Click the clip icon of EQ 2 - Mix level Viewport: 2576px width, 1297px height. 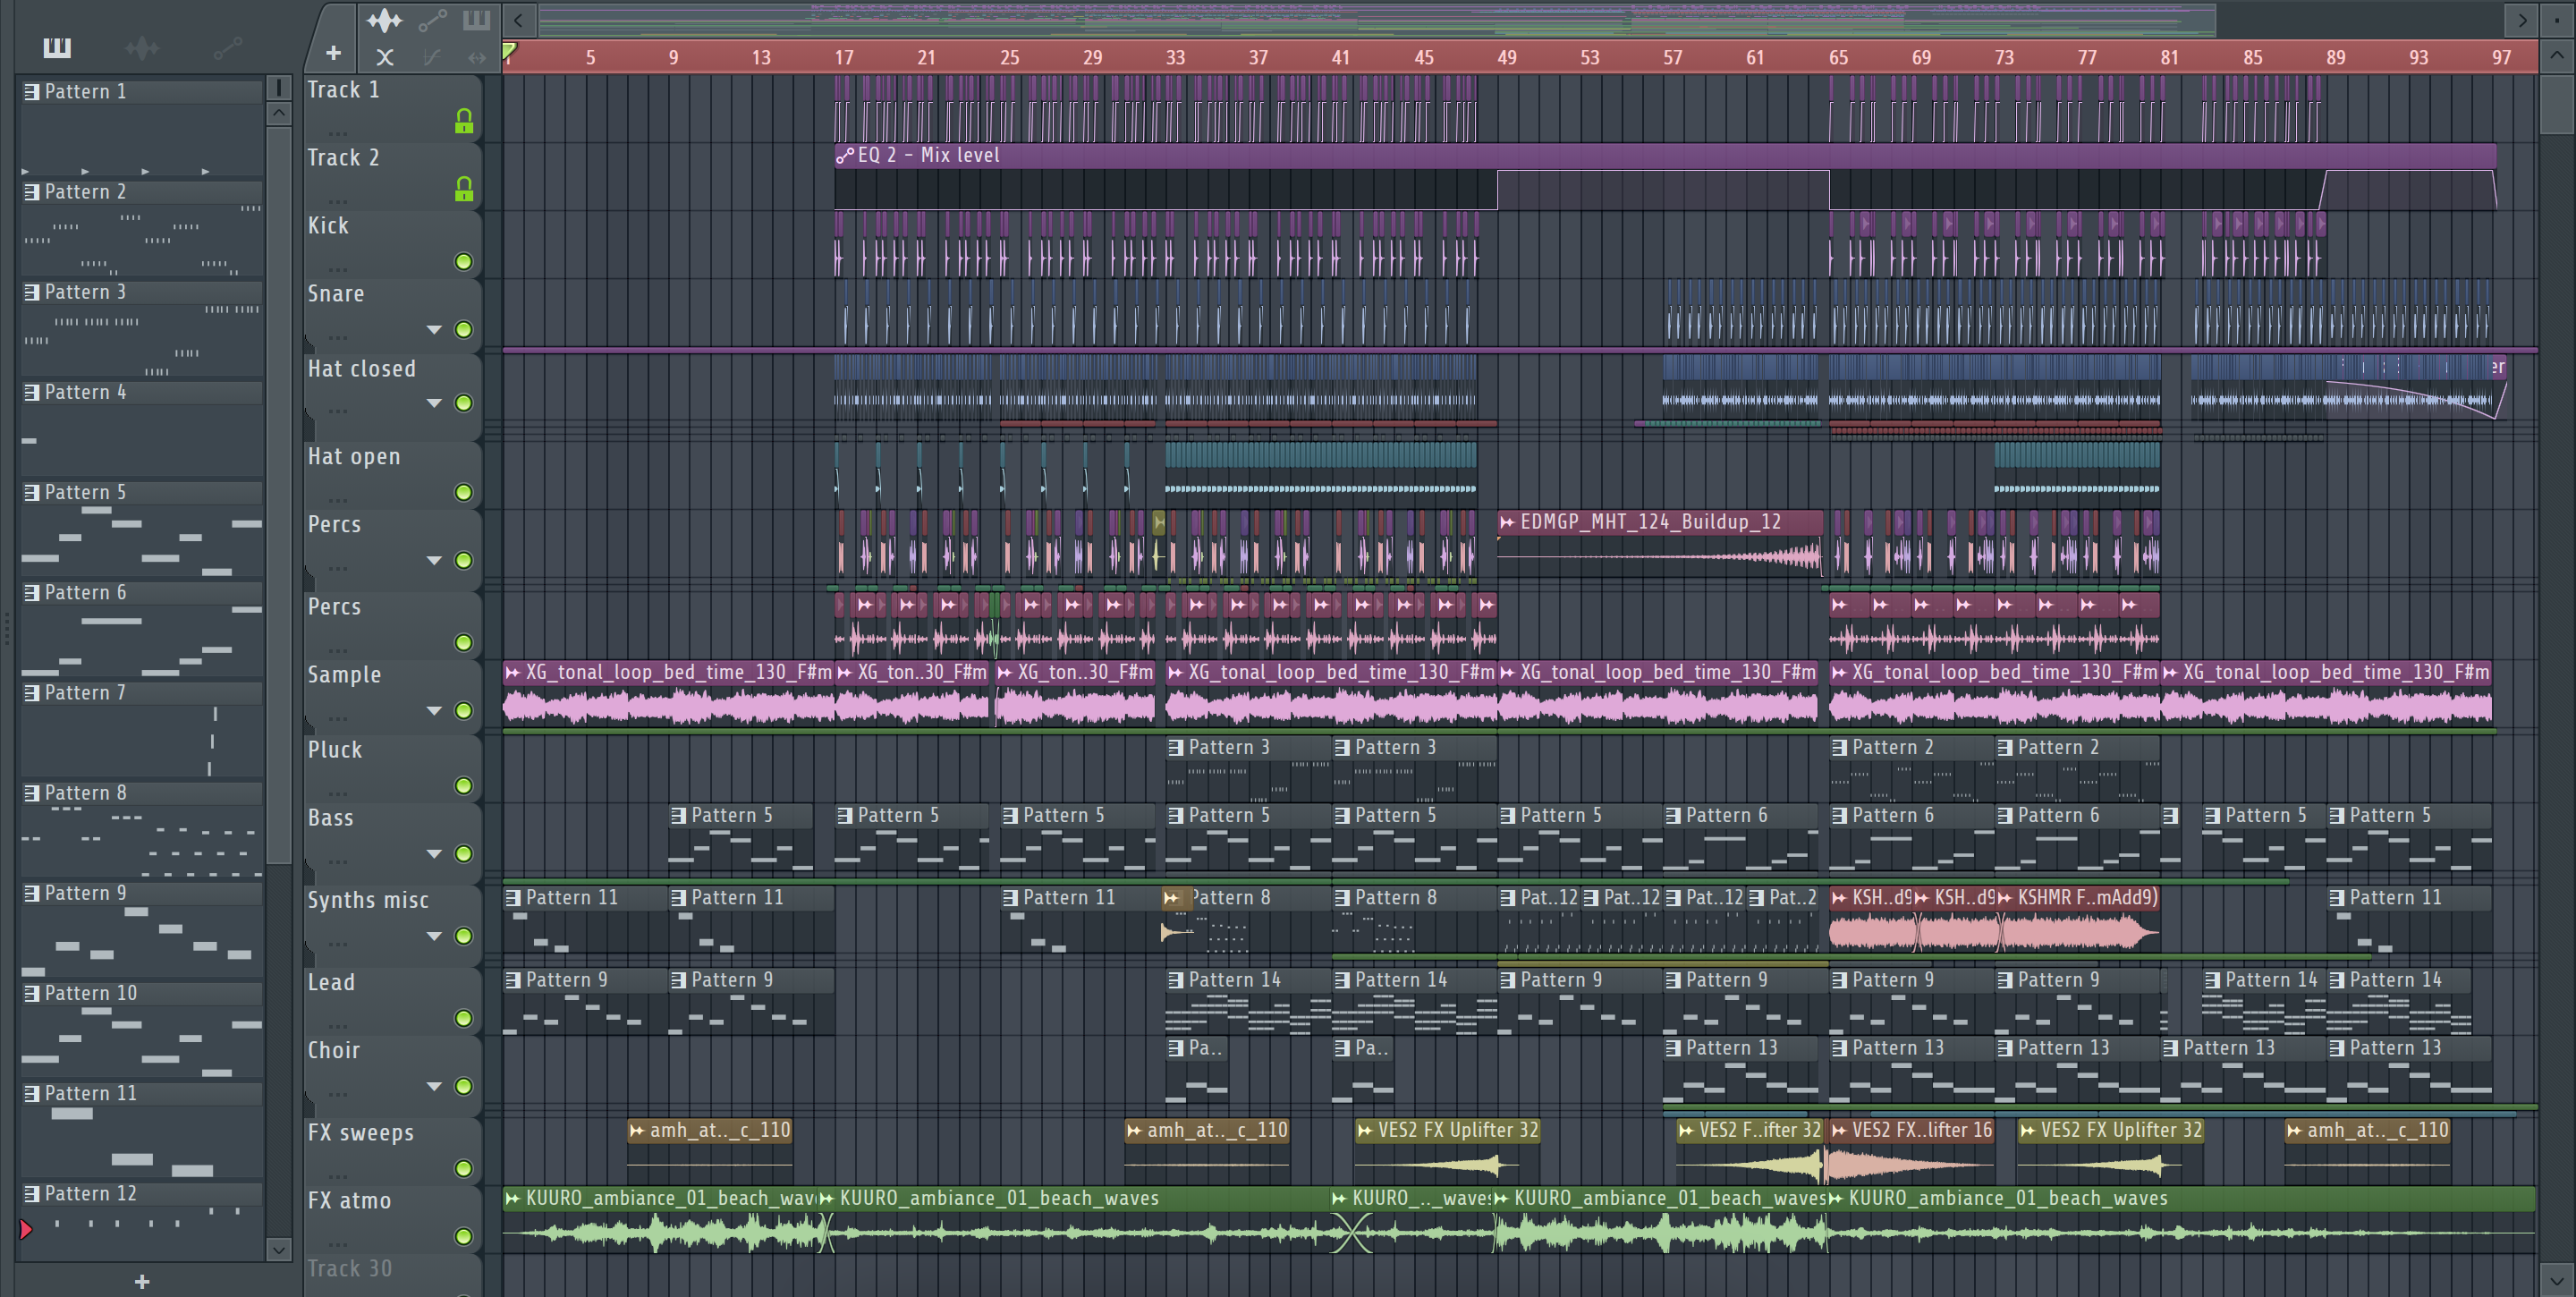pyautogui.click(x=845, y=155)
